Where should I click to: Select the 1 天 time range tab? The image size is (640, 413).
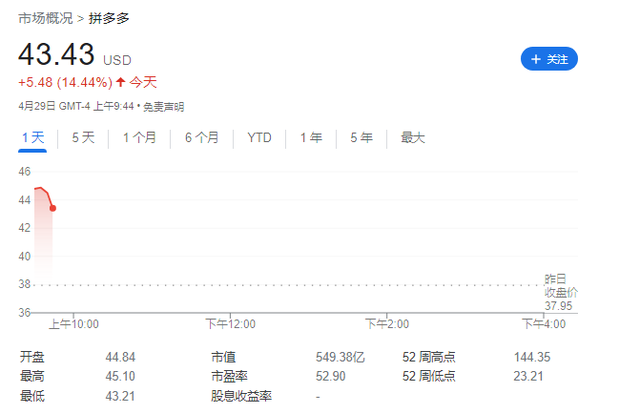pyautogui.click(x=33, y=138)
